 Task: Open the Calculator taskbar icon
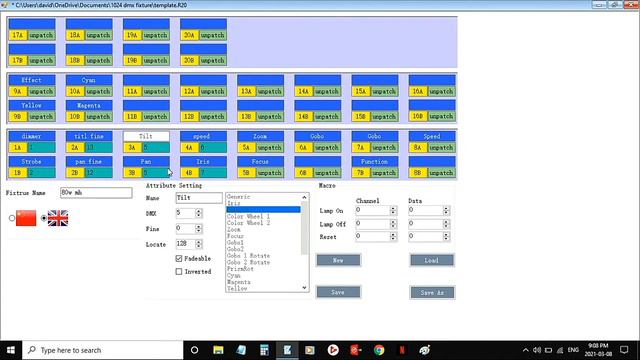click(264, 350)
